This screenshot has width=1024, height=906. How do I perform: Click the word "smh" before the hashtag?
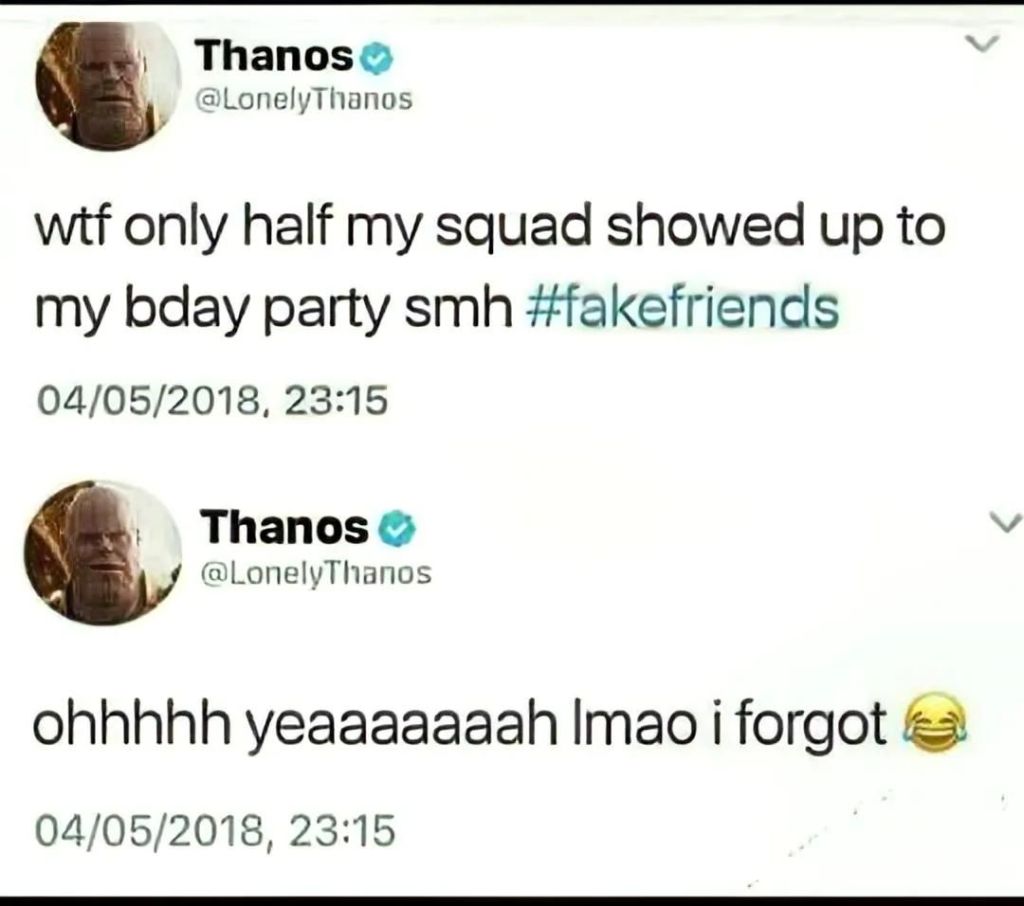pos(461,311)
